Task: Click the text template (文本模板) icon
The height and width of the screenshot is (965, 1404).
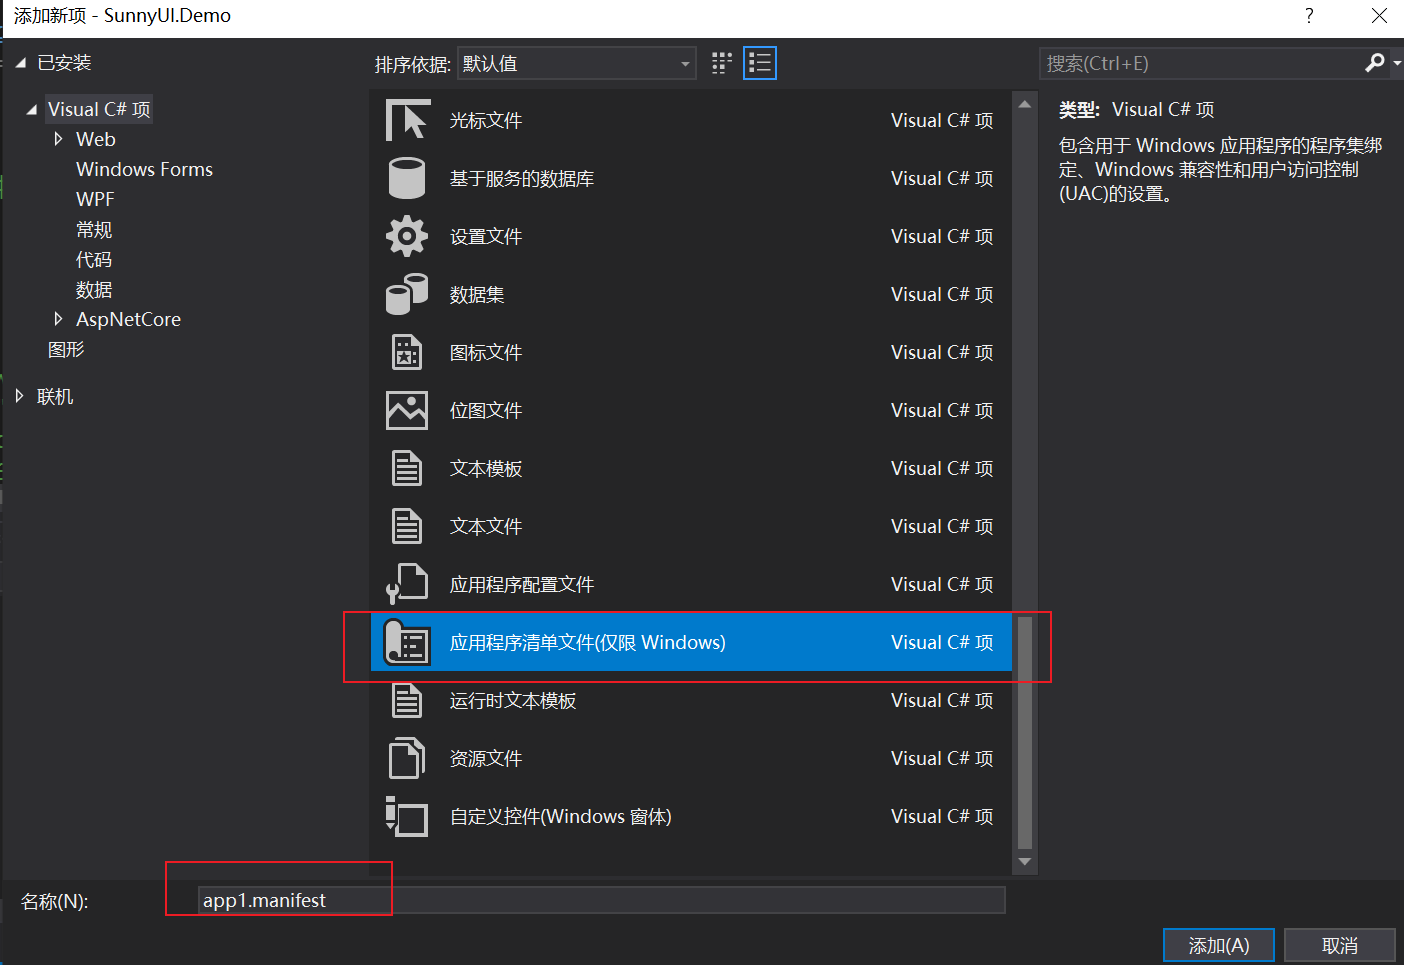Action: click(407, 468)
